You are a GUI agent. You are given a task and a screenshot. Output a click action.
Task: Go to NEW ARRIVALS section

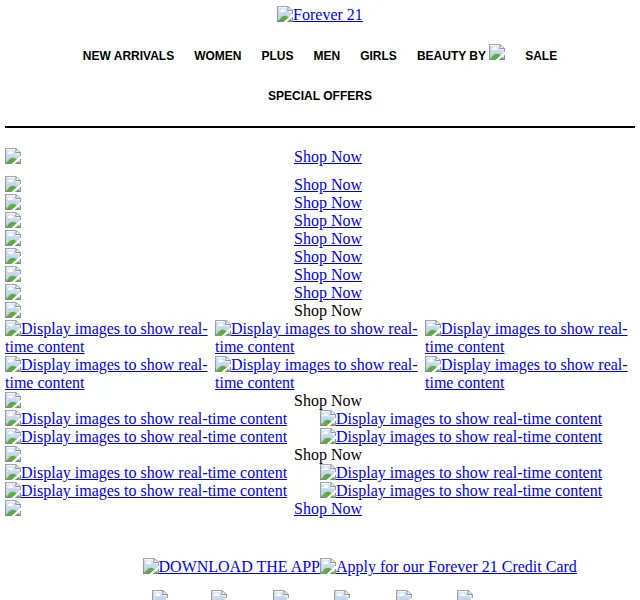point(128,56)
